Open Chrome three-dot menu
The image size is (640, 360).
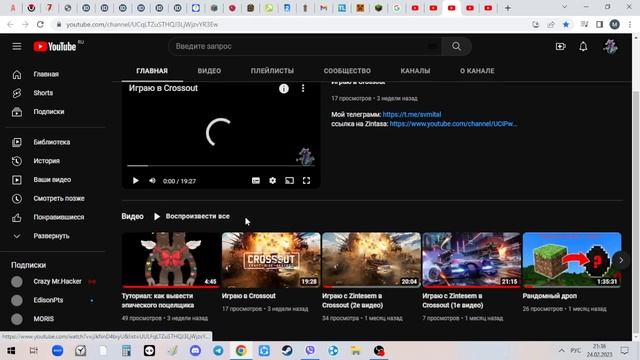point(630,24)
